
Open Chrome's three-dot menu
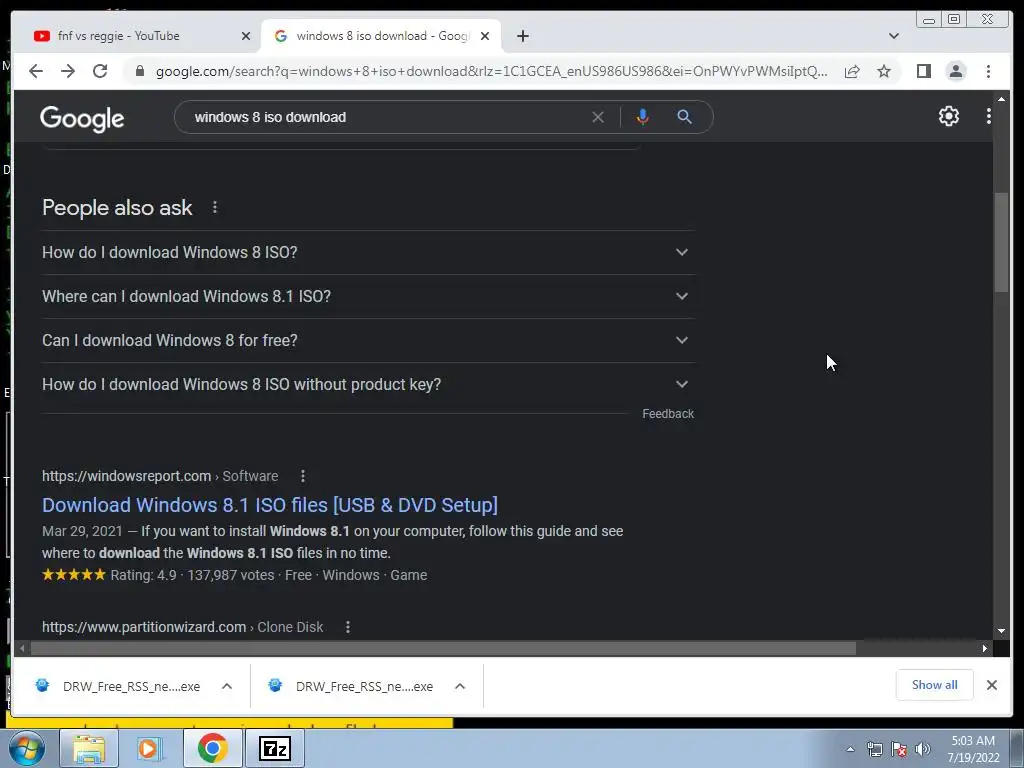click(989, 71)
